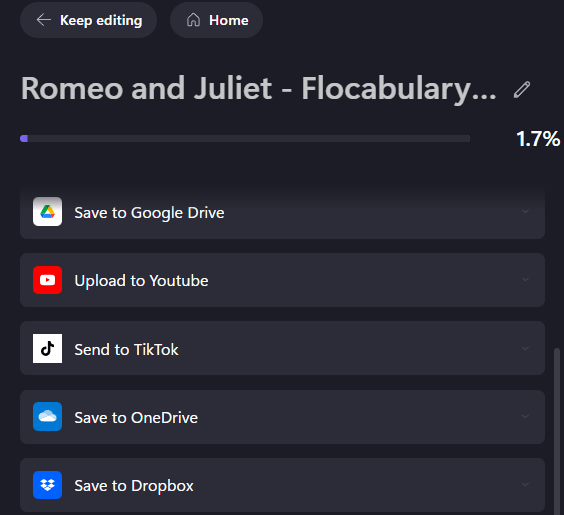Click the vertical scrollbar on the right
The height and width of the screenshot is (515, 564).
pos(557,430)
